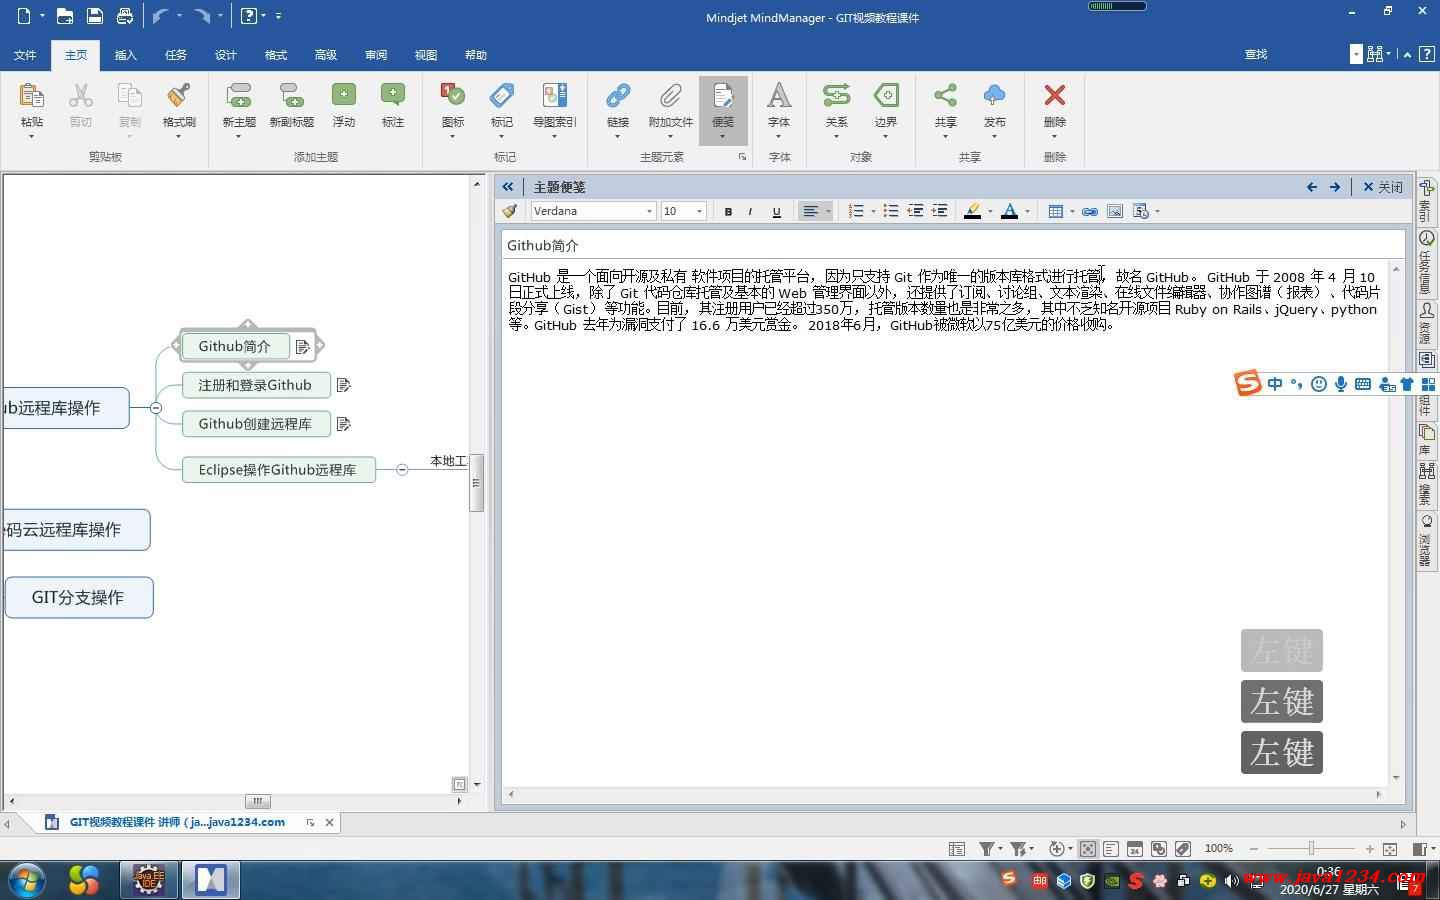Collapse the Github远程库操作 branch
The height and width of the screenshot is (900, 1440).
156,408
